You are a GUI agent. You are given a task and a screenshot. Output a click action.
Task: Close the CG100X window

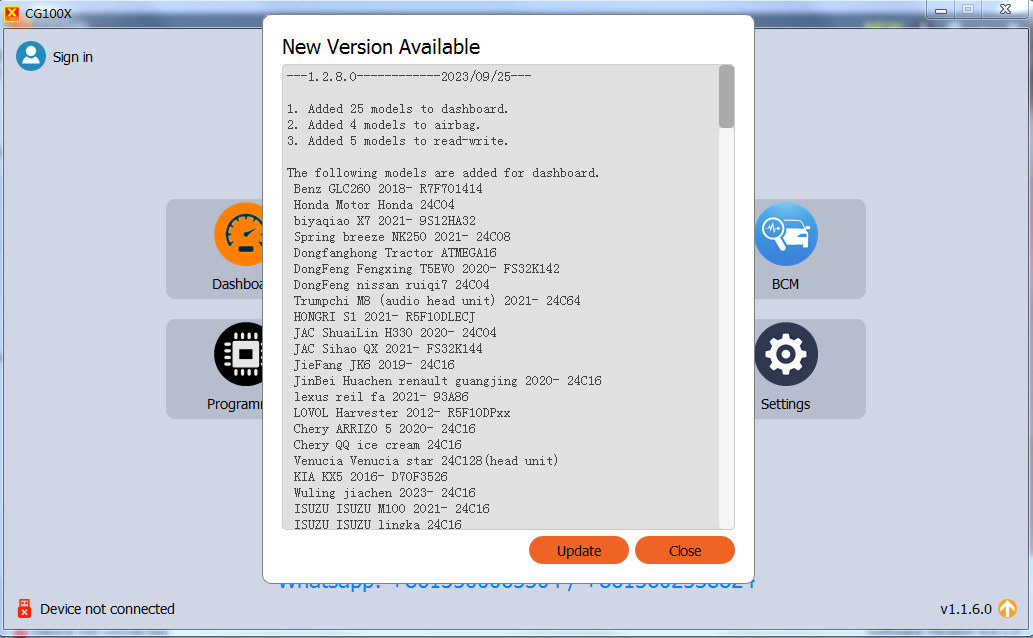click(1005, 10)
